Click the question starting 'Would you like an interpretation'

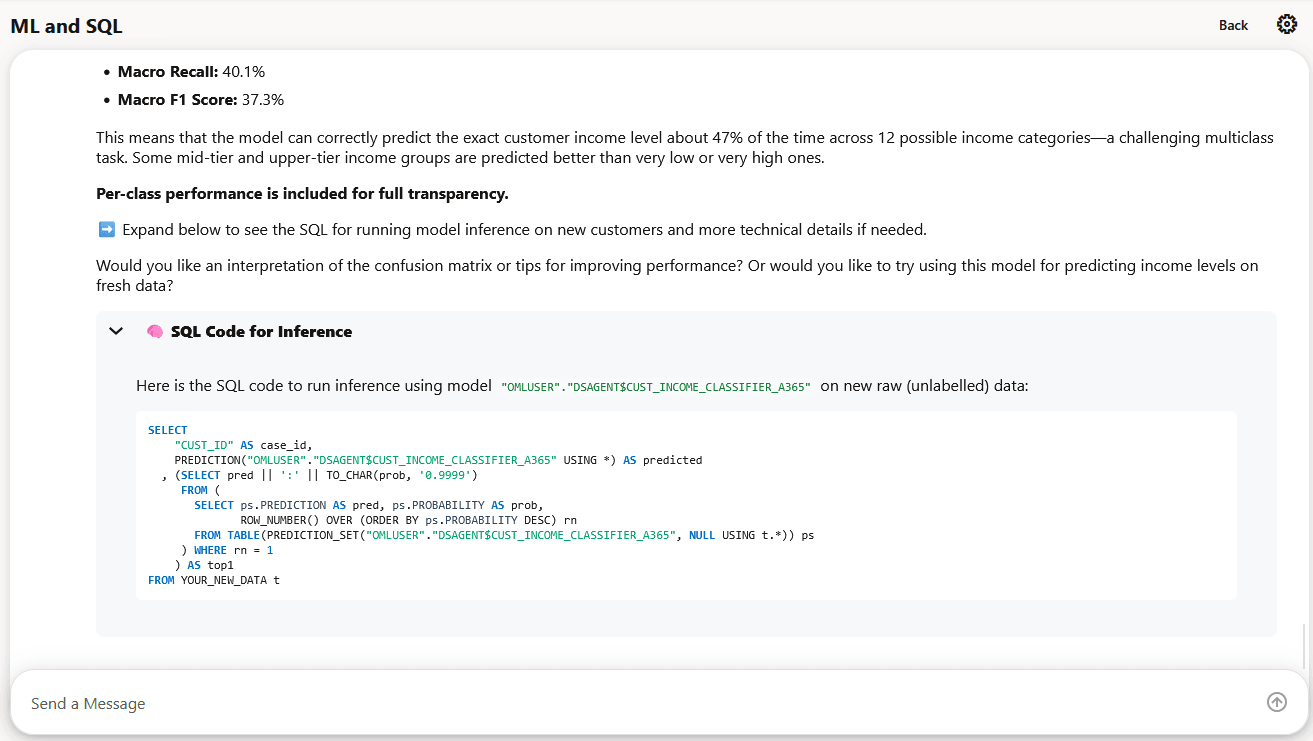pyautogui.click(x=677, y=275)
